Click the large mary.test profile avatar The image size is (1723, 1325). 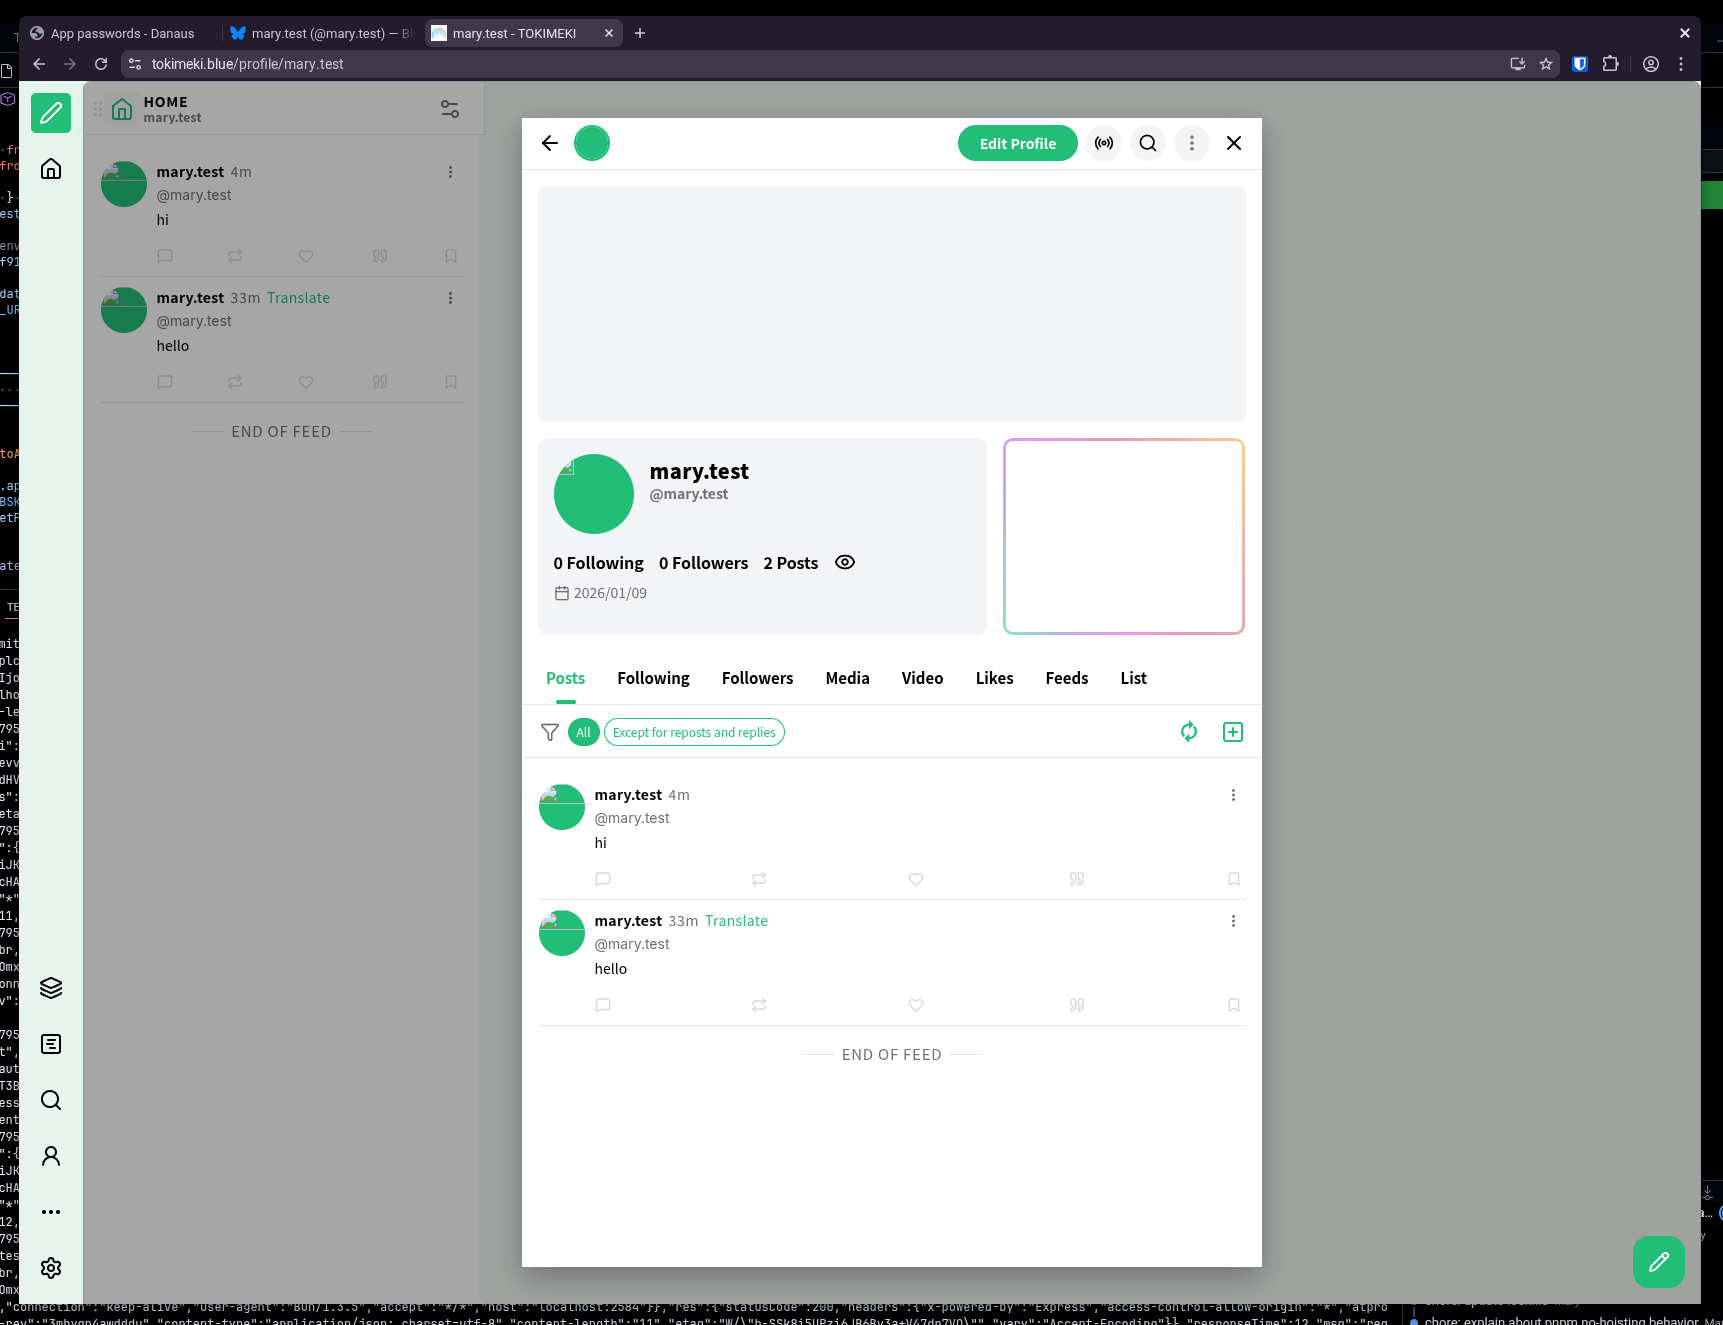click(594, 494)
